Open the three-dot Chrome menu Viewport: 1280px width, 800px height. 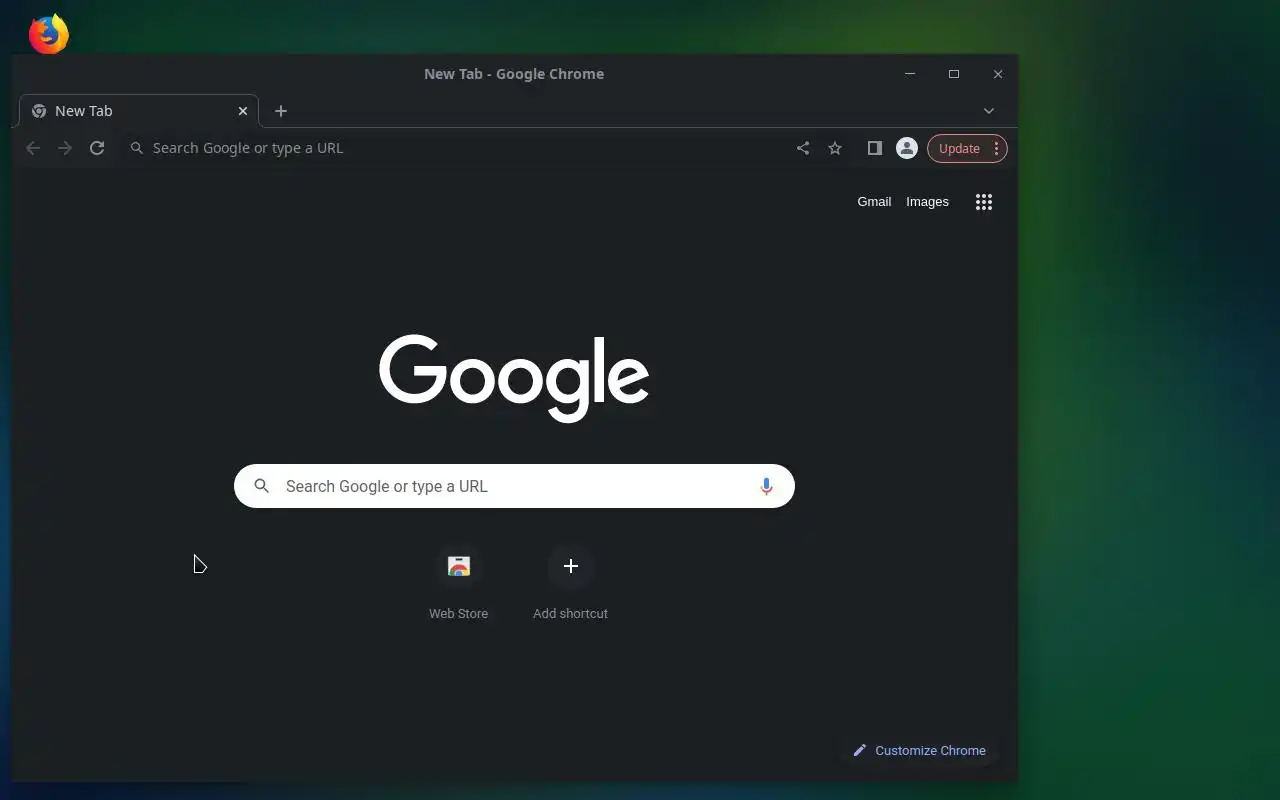pyautogui.click(x=996, y=148)
